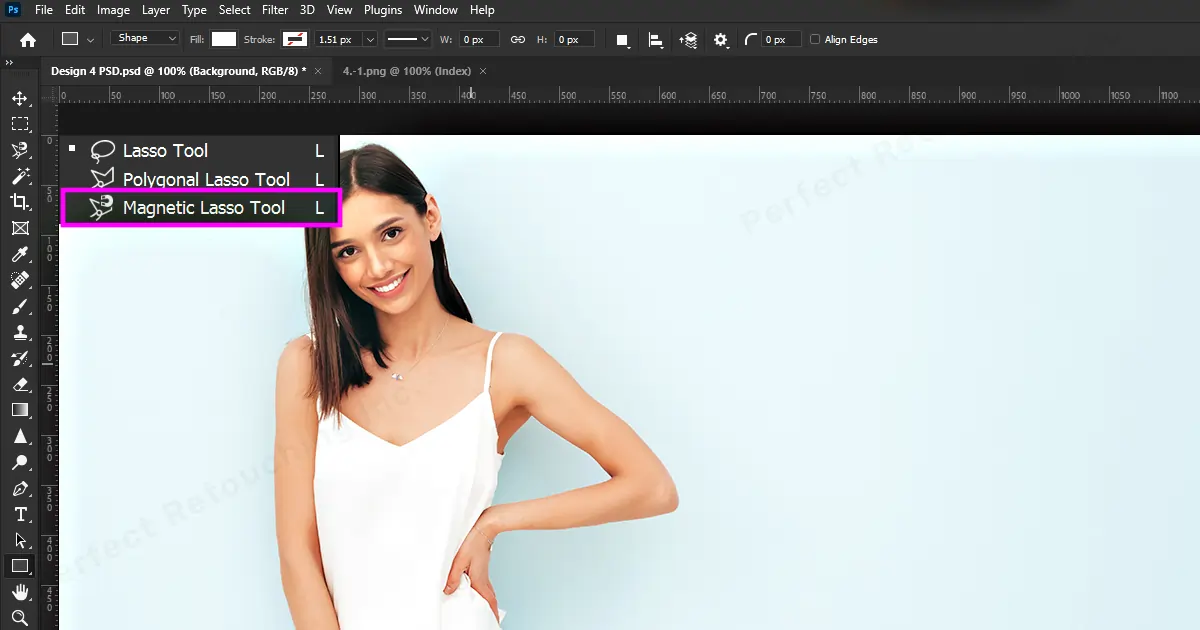
Task: Expand the stroke width dropdown
Action: pos(370,40)
